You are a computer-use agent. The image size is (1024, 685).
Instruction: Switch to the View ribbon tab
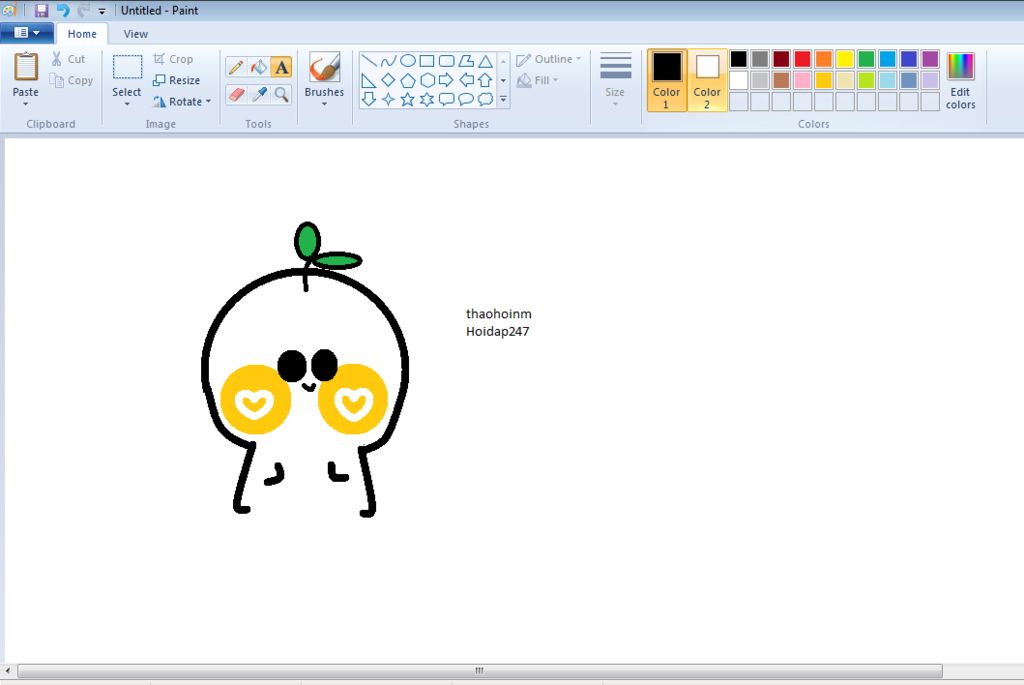point(135,33)
